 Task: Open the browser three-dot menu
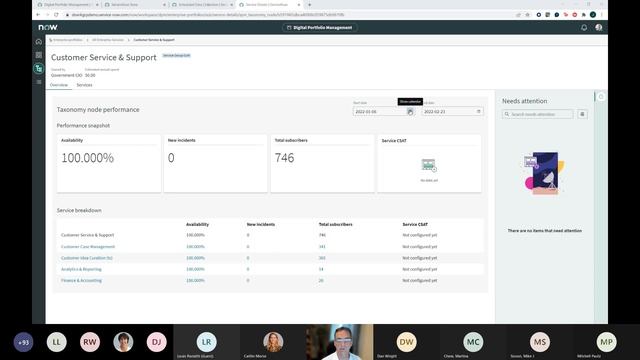(602, 15)
